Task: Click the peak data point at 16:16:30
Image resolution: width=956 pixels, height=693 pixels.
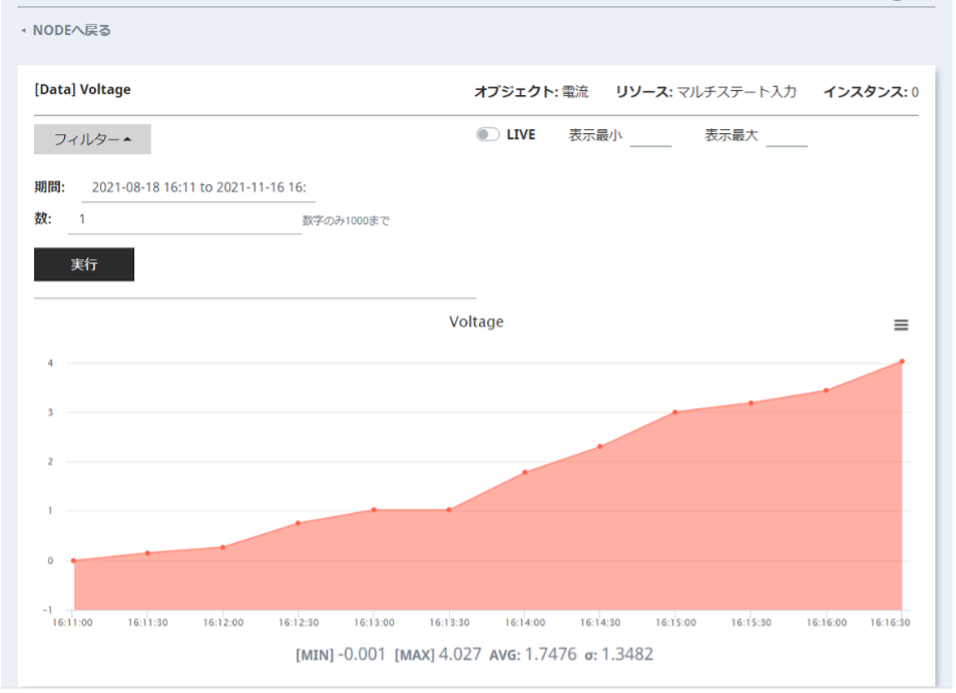Action: pos(902,361)
